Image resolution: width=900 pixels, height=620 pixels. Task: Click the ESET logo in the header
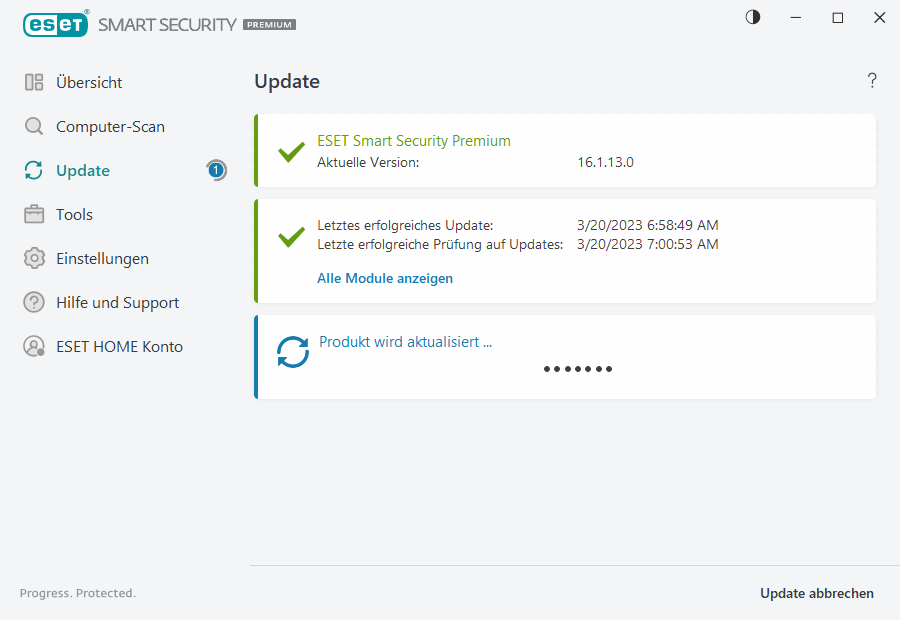(55, 24)
